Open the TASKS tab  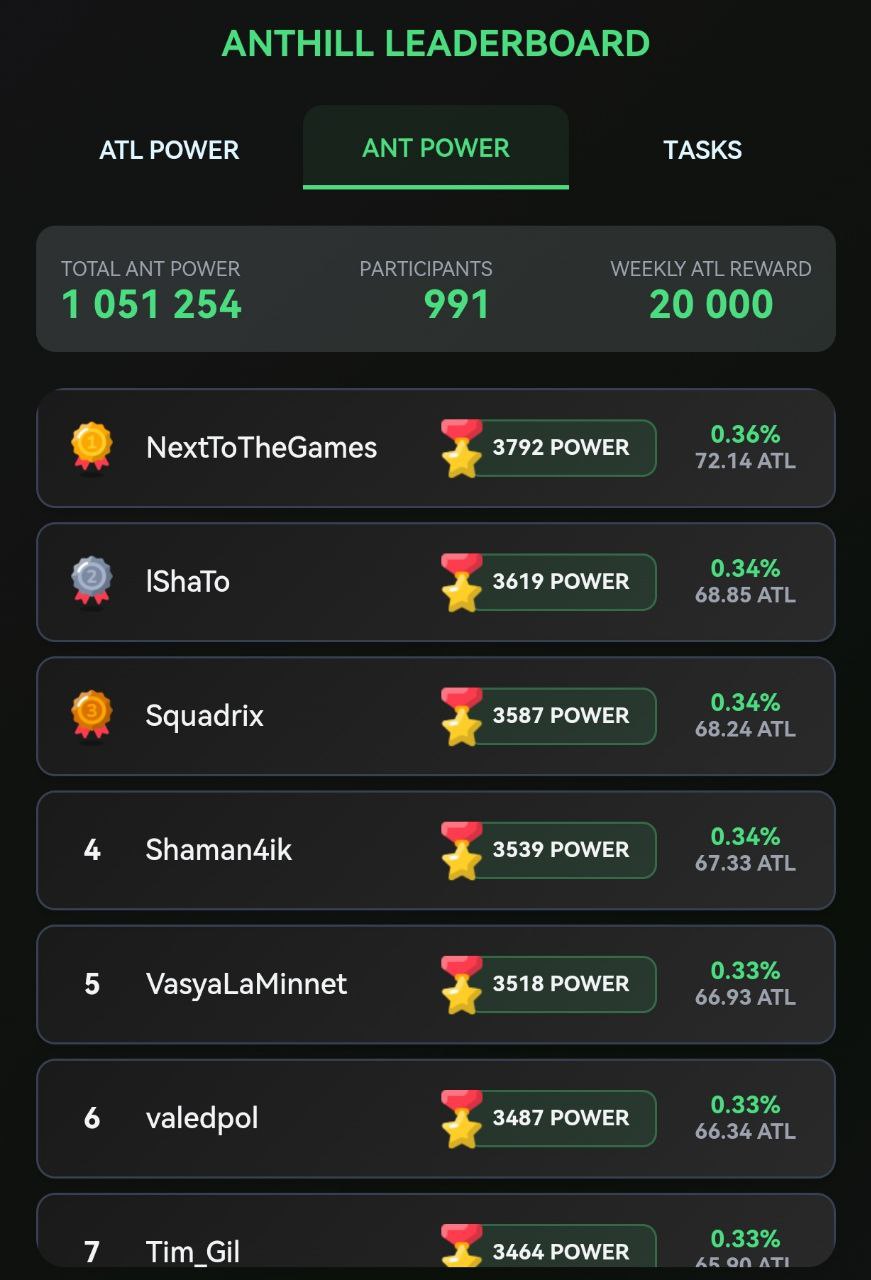[702, 150]
